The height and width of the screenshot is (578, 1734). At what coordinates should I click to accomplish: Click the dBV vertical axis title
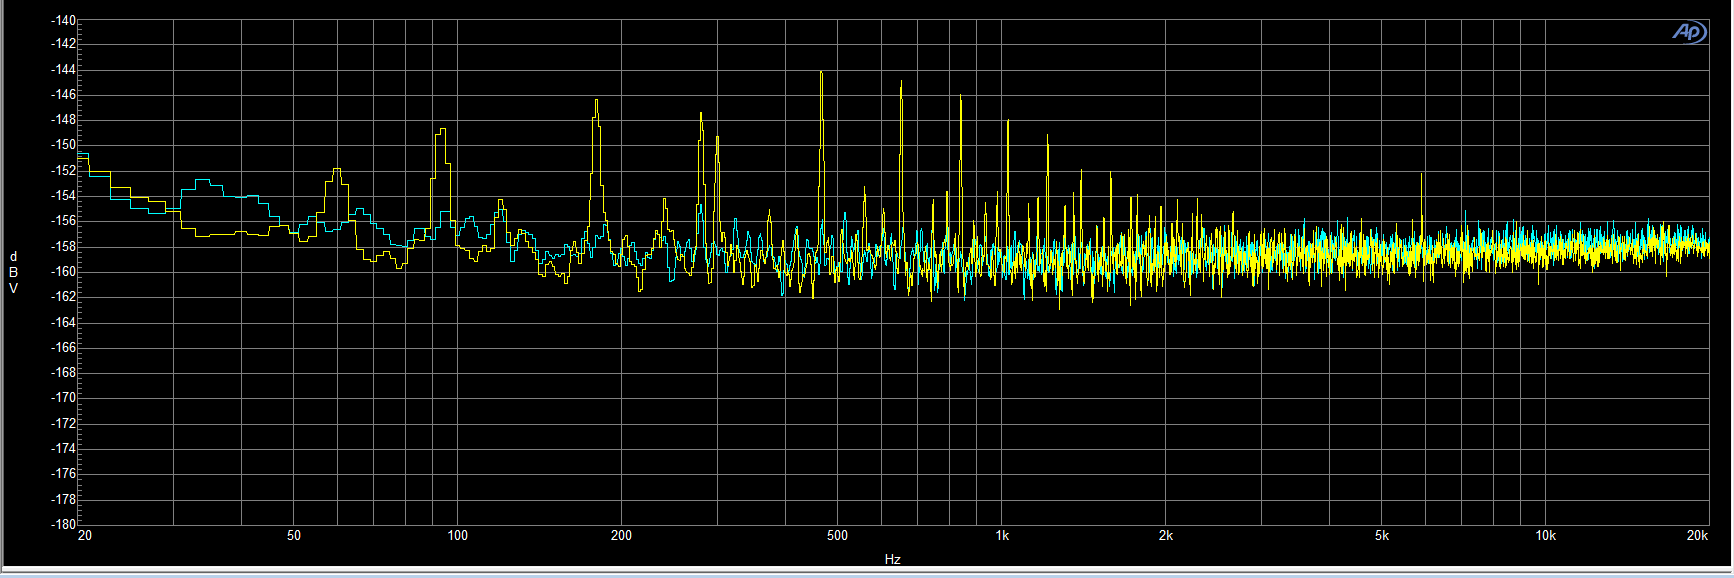13,273
